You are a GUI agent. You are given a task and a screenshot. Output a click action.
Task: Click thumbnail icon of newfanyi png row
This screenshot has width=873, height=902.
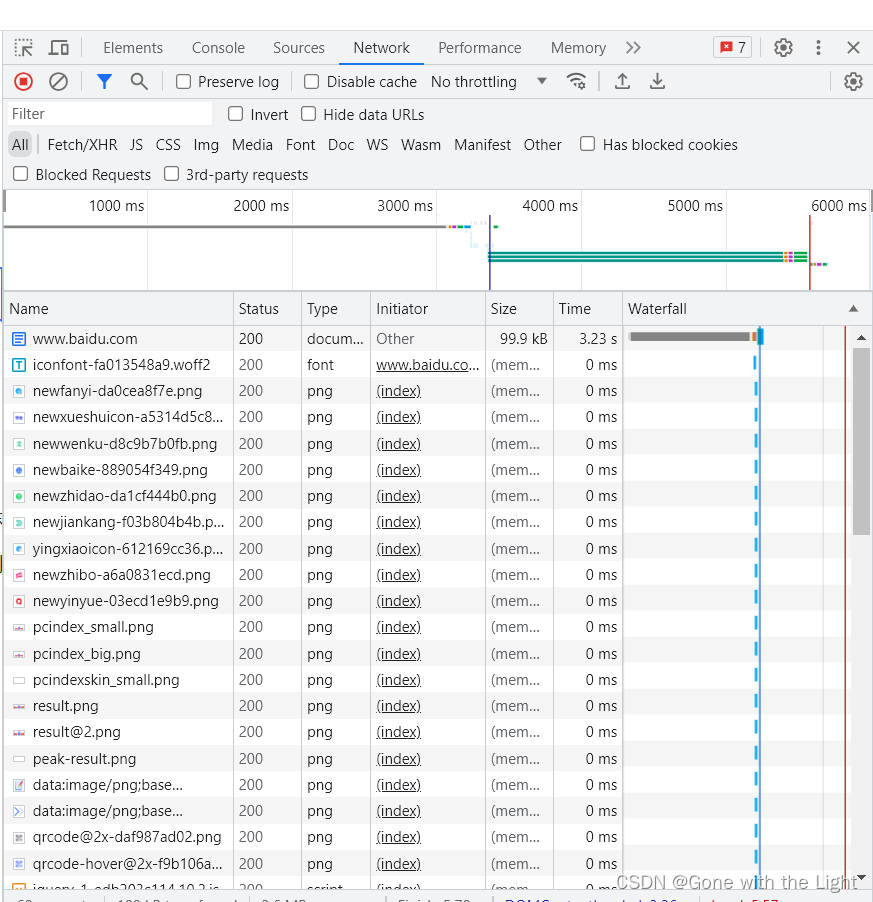(x=19, y=391)
